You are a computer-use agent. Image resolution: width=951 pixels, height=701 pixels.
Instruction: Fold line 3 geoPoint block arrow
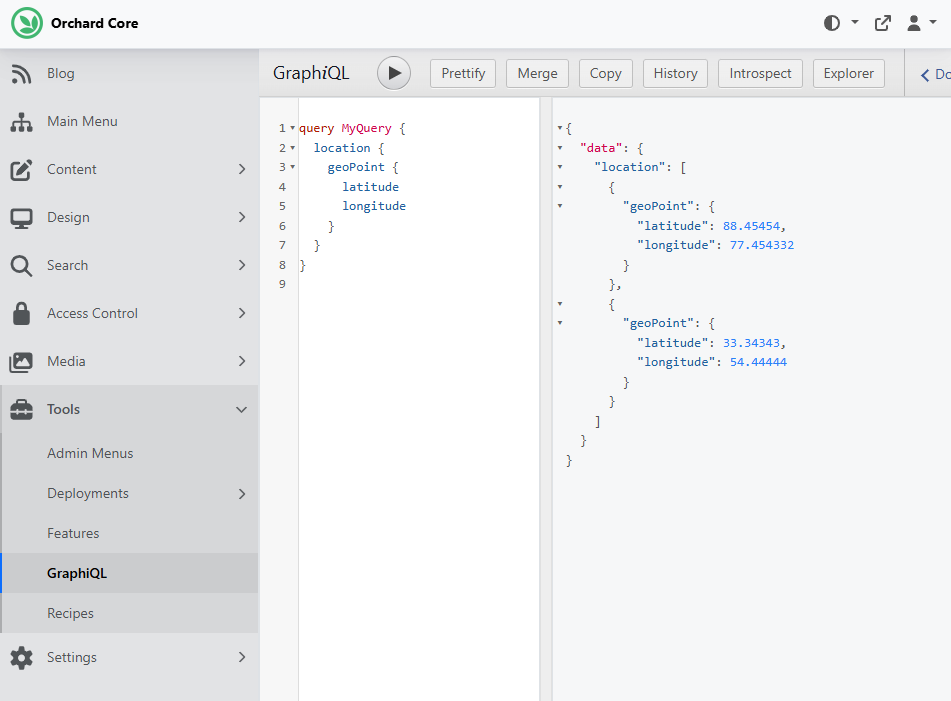coord(293,167)
